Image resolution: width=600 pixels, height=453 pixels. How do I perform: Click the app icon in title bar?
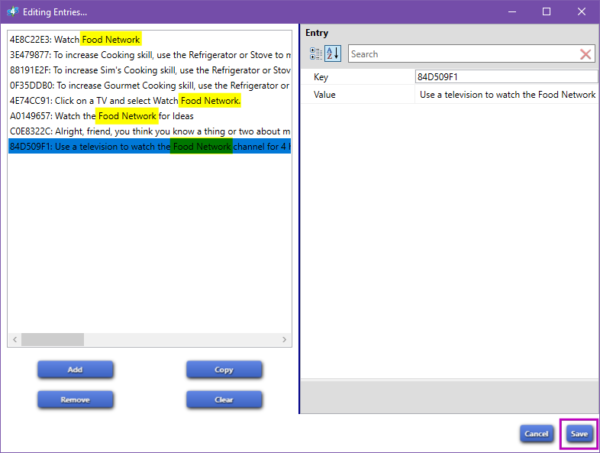coord(12,11)
